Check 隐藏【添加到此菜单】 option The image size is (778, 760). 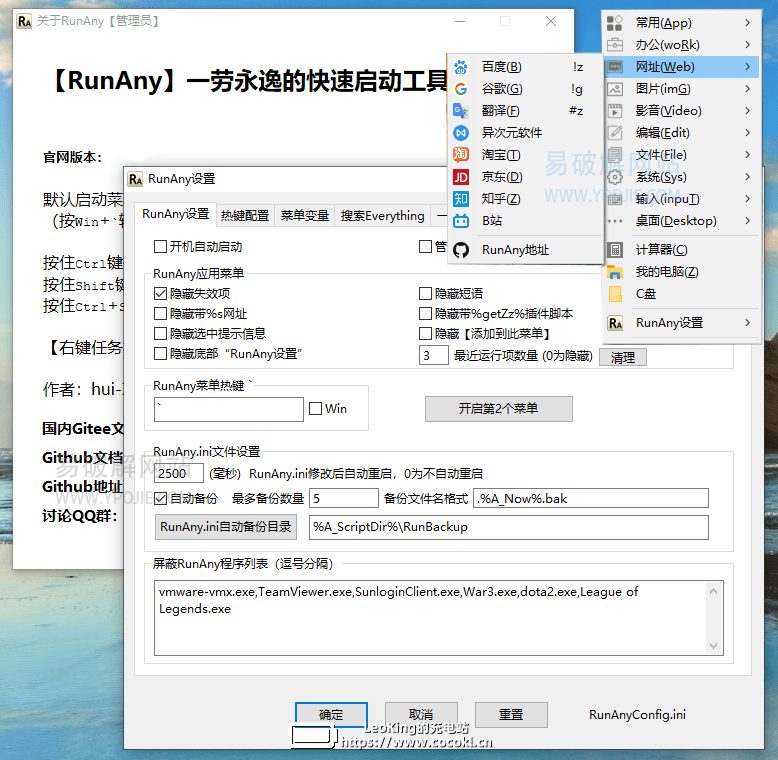point(425,333)
